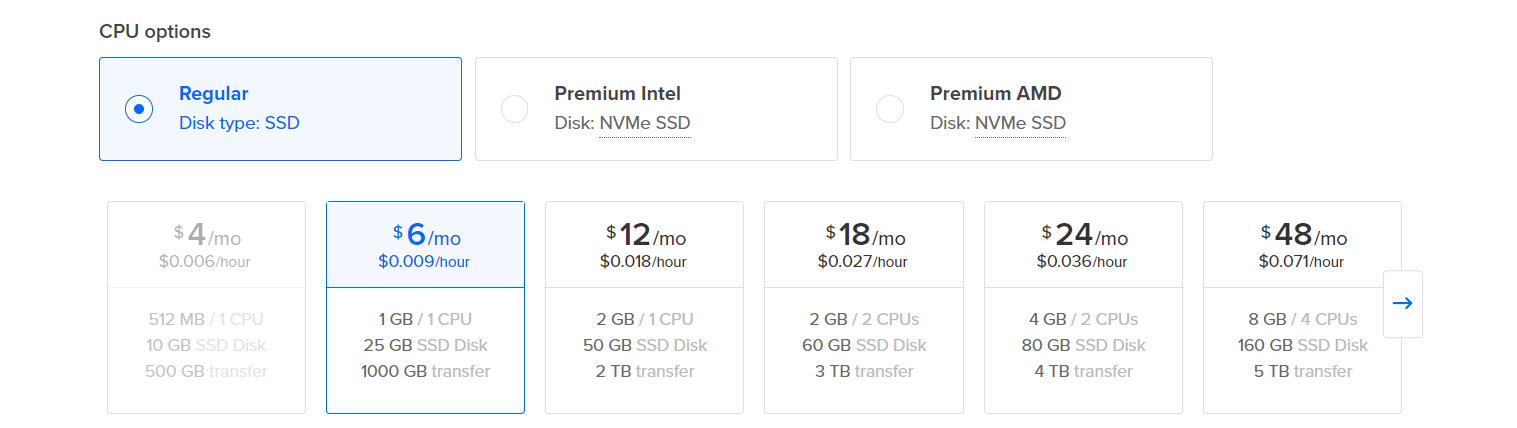Click the Regular option title
The width and height of the screenshot is (1517, 428).
213,94
